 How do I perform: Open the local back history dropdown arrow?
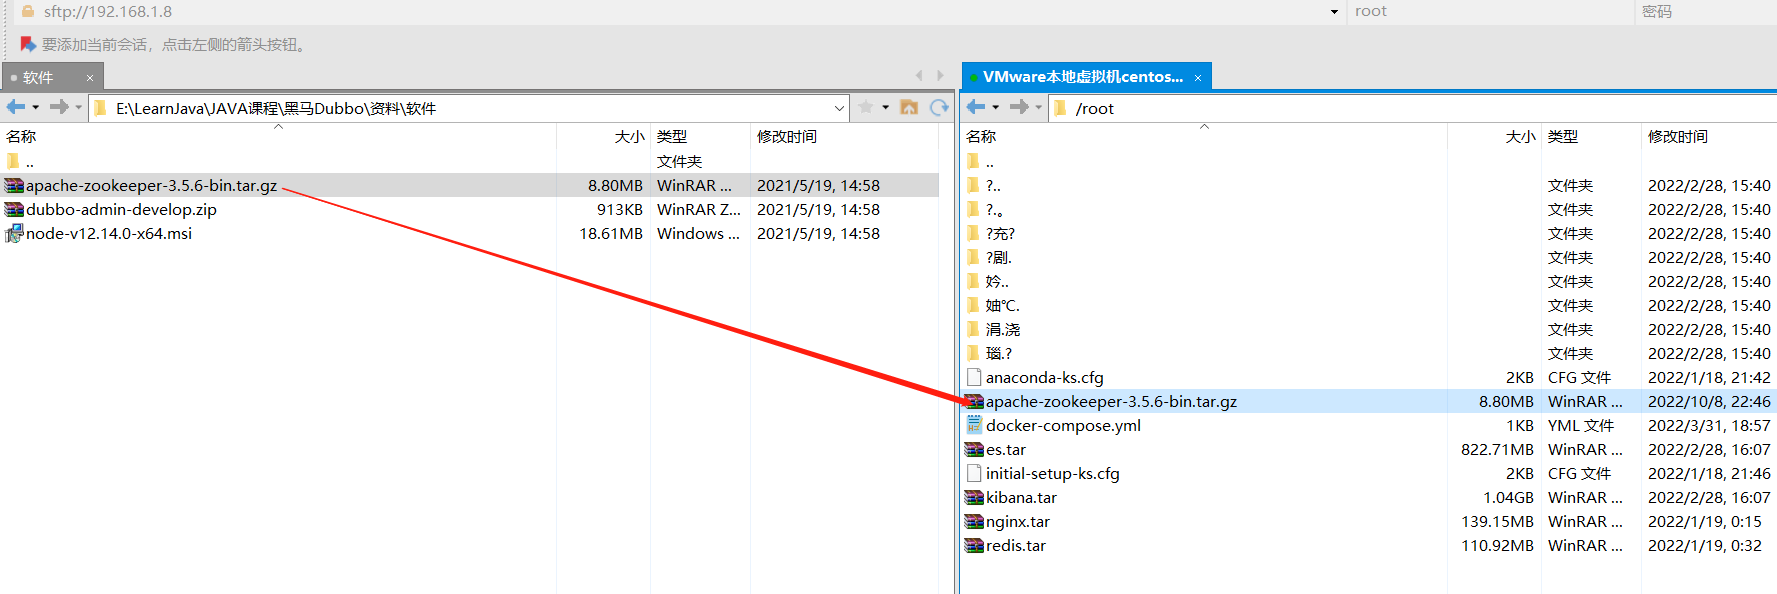pyautogui.click(x=36, y=107)
